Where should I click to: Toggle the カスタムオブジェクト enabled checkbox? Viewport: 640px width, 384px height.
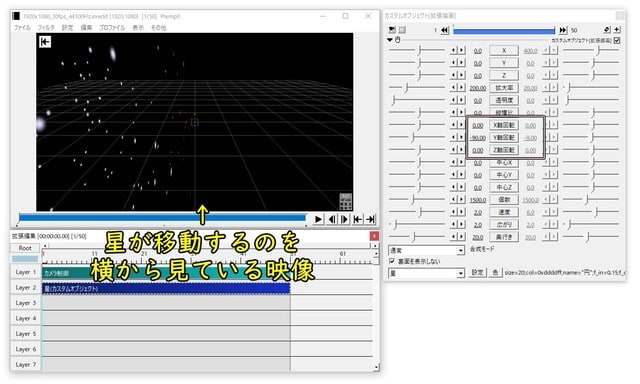click(617, 40)
